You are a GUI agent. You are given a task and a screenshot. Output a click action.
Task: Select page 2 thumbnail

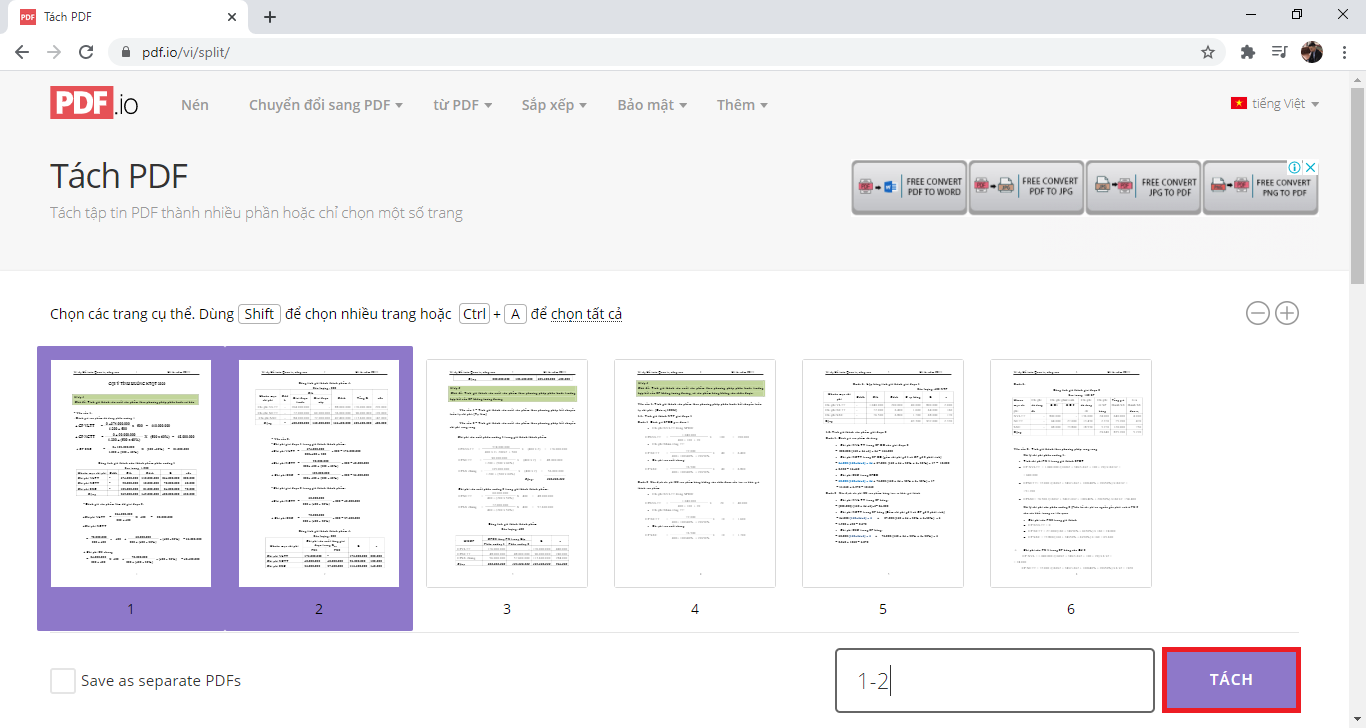click(x=319, y=488)
